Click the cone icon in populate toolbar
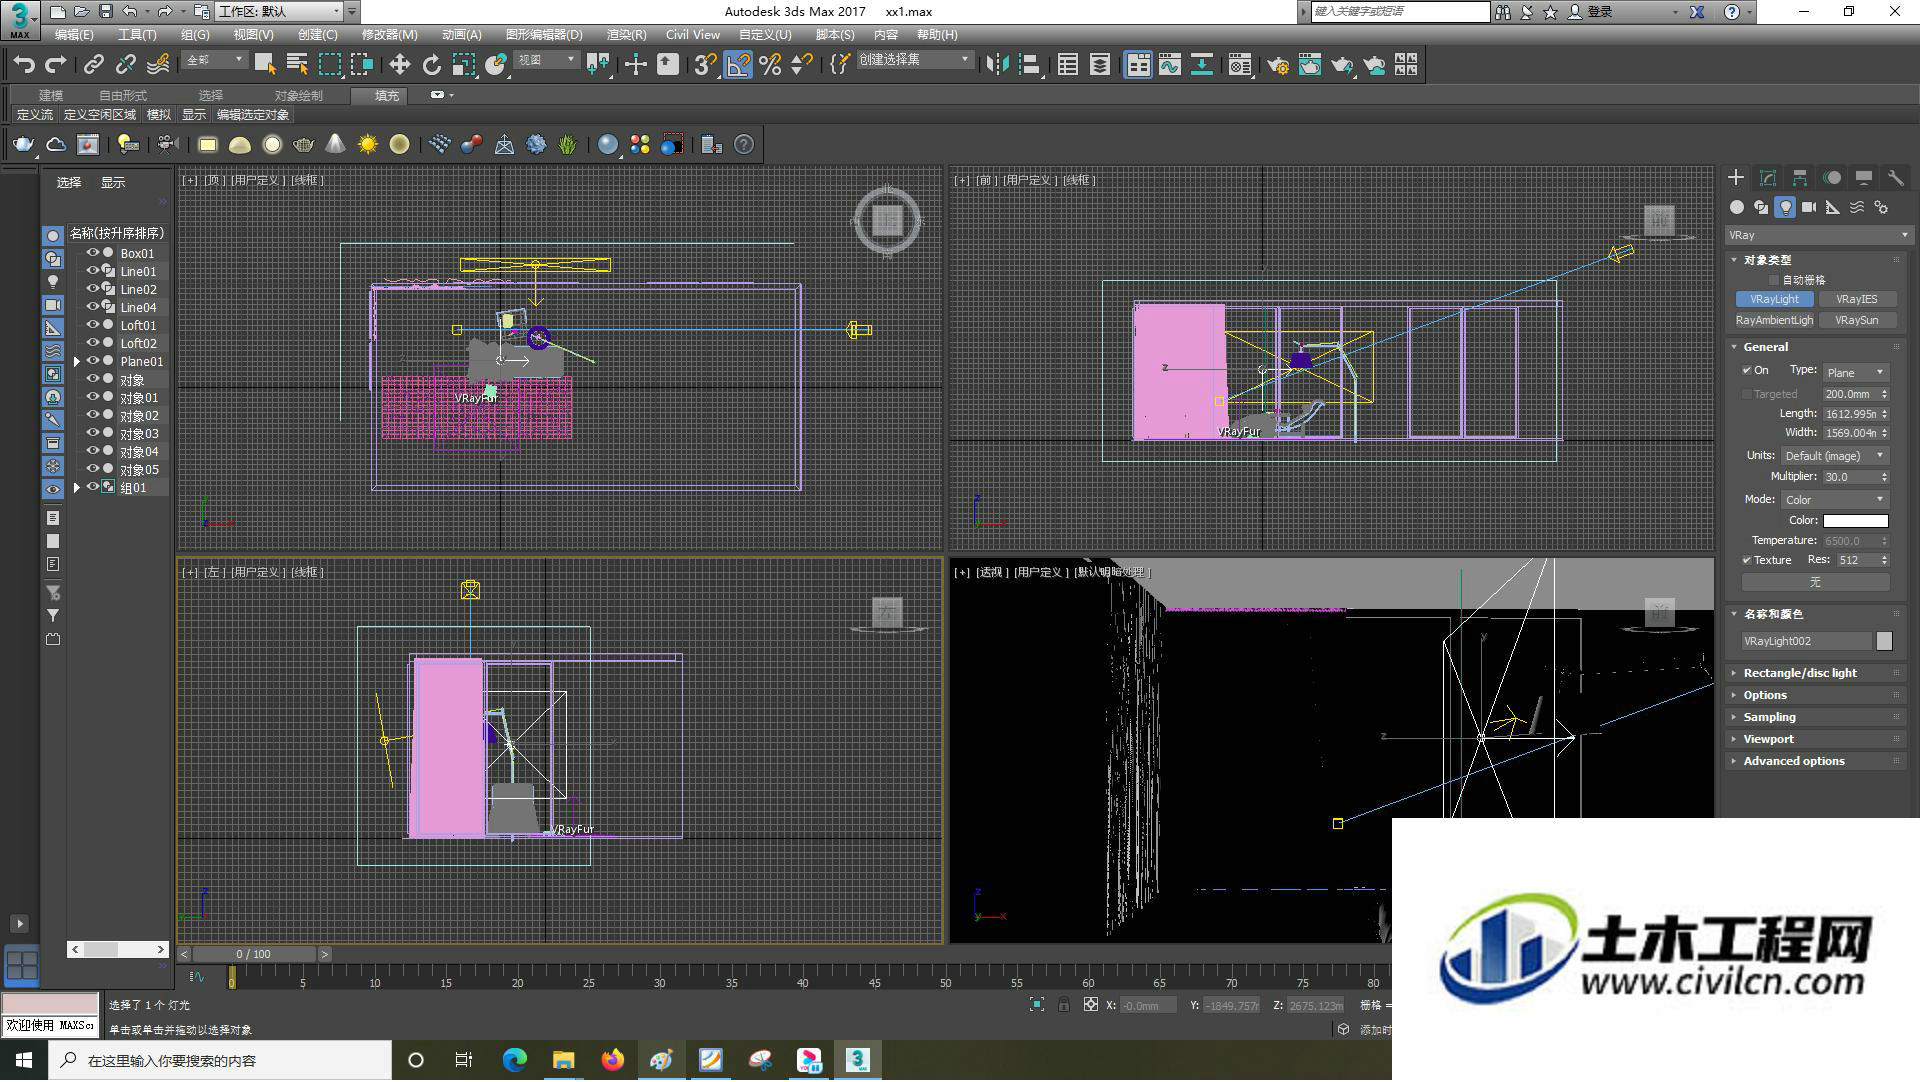This screenshot has height=1082, width=1920. tap(335, 145)
